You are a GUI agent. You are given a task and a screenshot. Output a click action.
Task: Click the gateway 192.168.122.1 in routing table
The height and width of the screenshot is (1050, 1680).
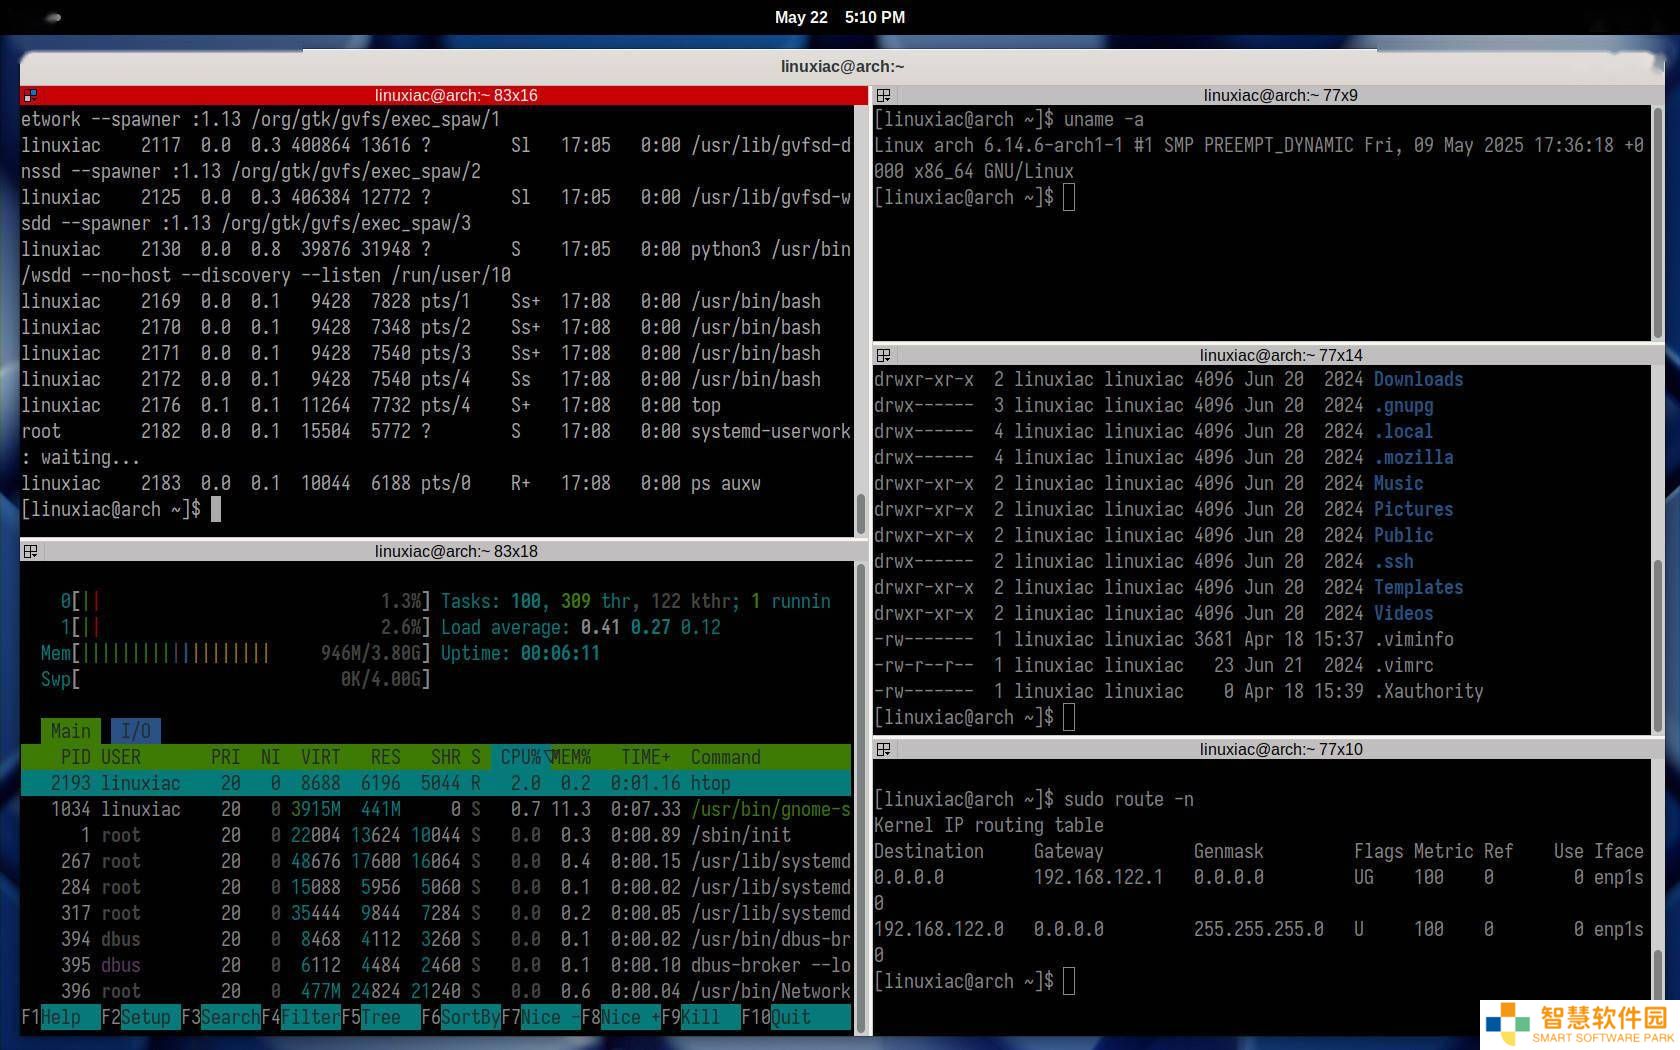(1098, 877)
